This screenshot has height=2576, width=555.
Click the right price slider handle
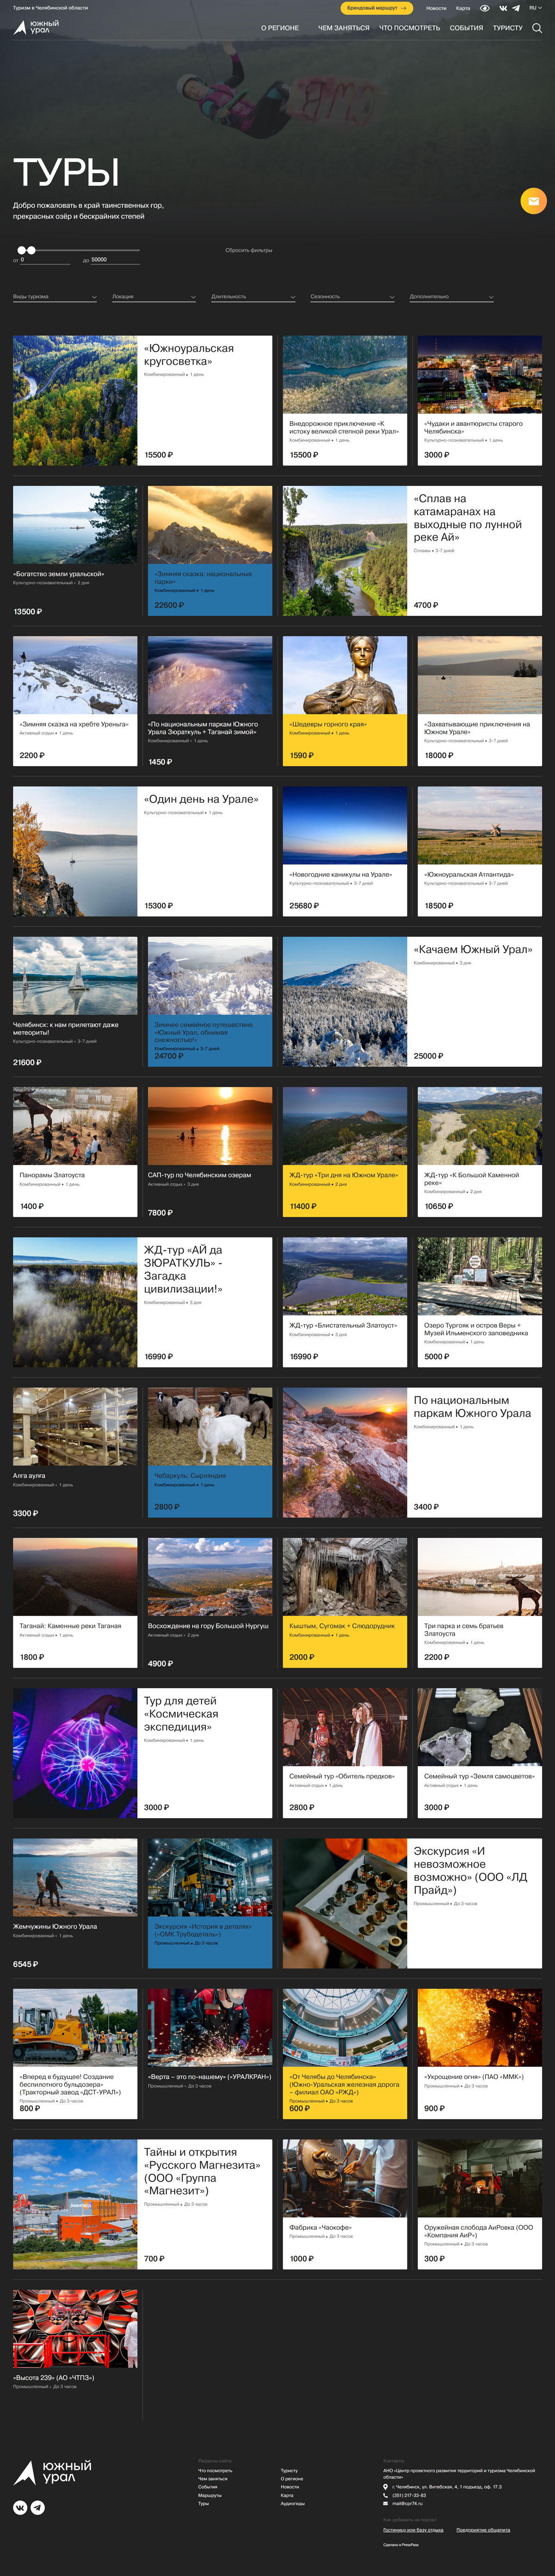pos(31,250)
